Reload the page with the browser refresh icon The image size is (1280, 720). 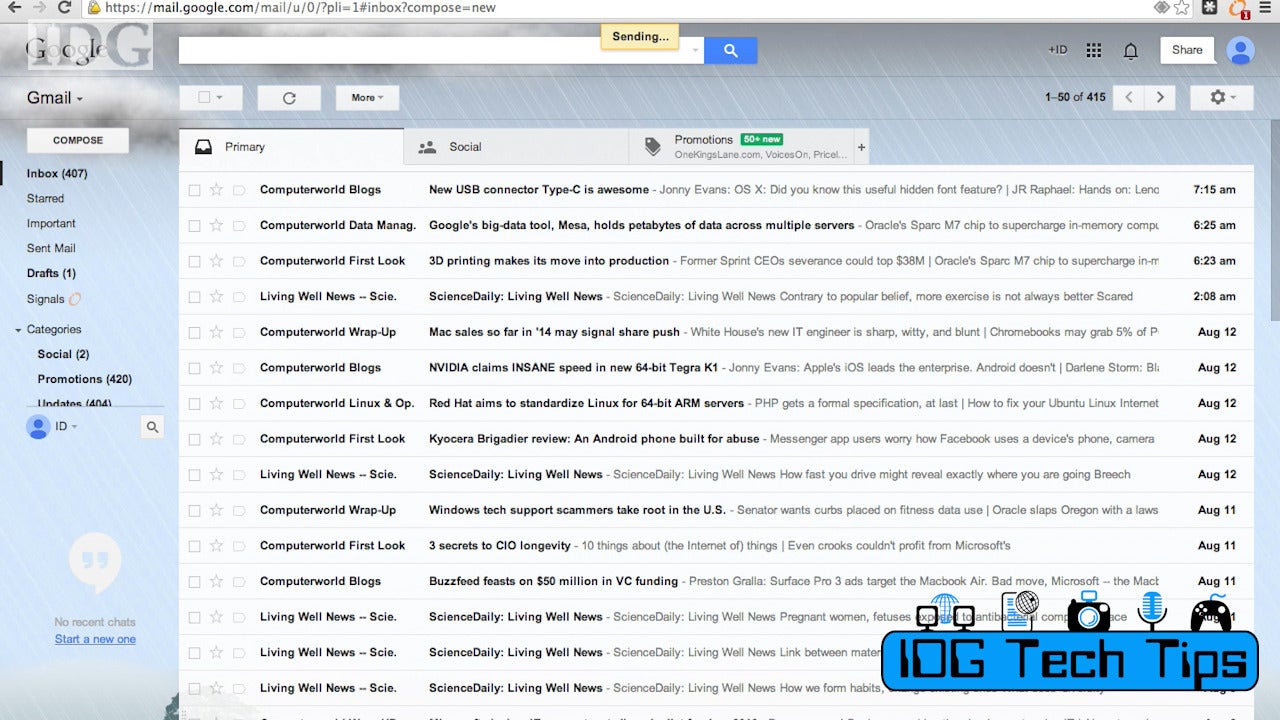point(65,7)
